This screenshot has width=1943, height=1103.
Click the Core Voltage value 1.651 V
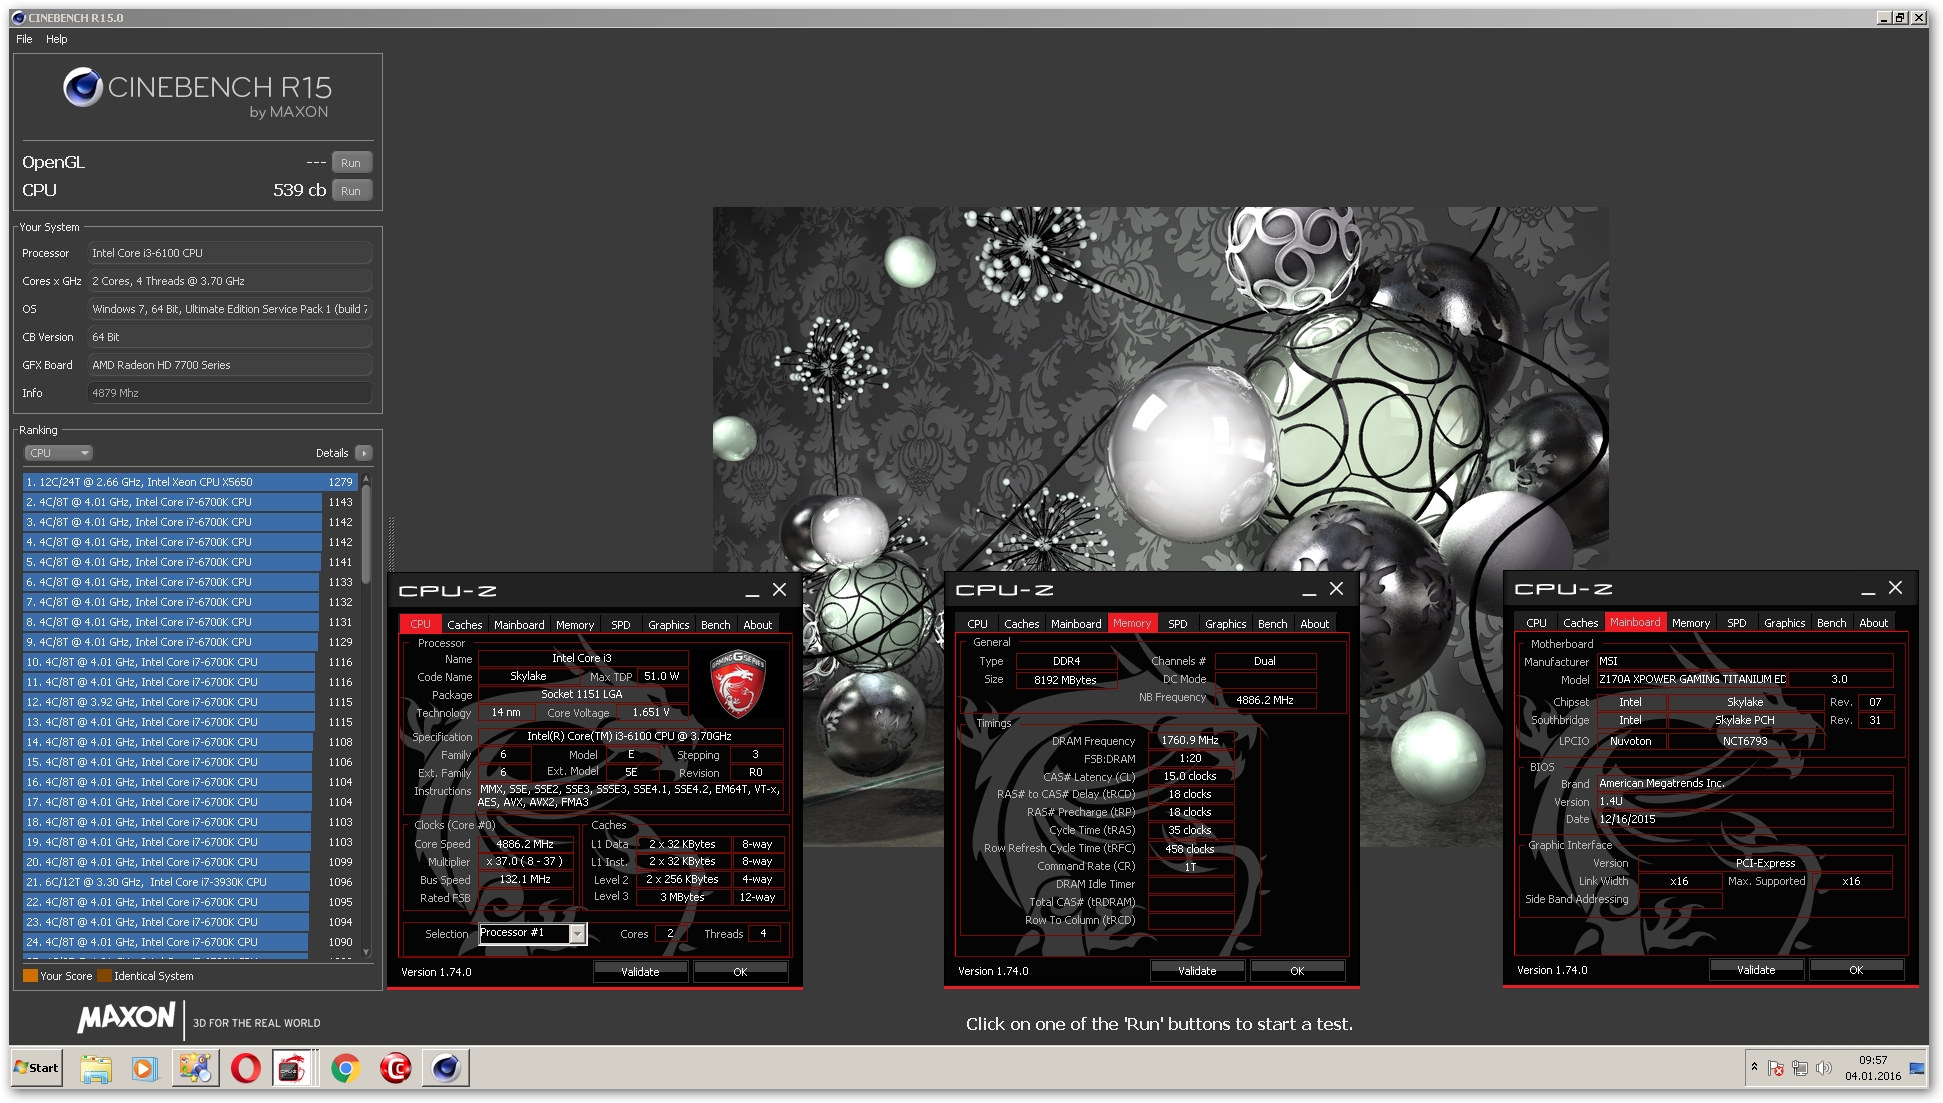coord(651,713)
